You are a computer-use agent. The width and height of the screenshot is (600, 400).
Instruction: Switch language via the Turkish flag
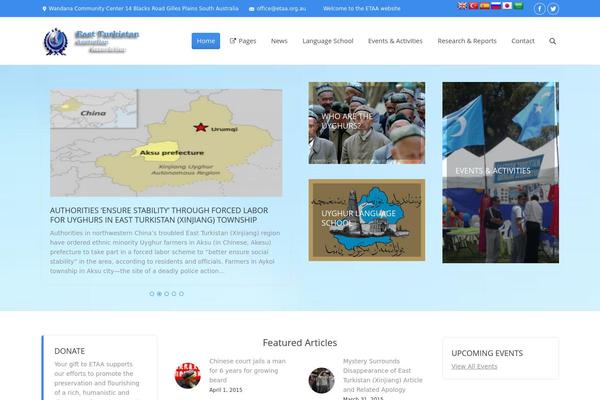tap(474, 6)
